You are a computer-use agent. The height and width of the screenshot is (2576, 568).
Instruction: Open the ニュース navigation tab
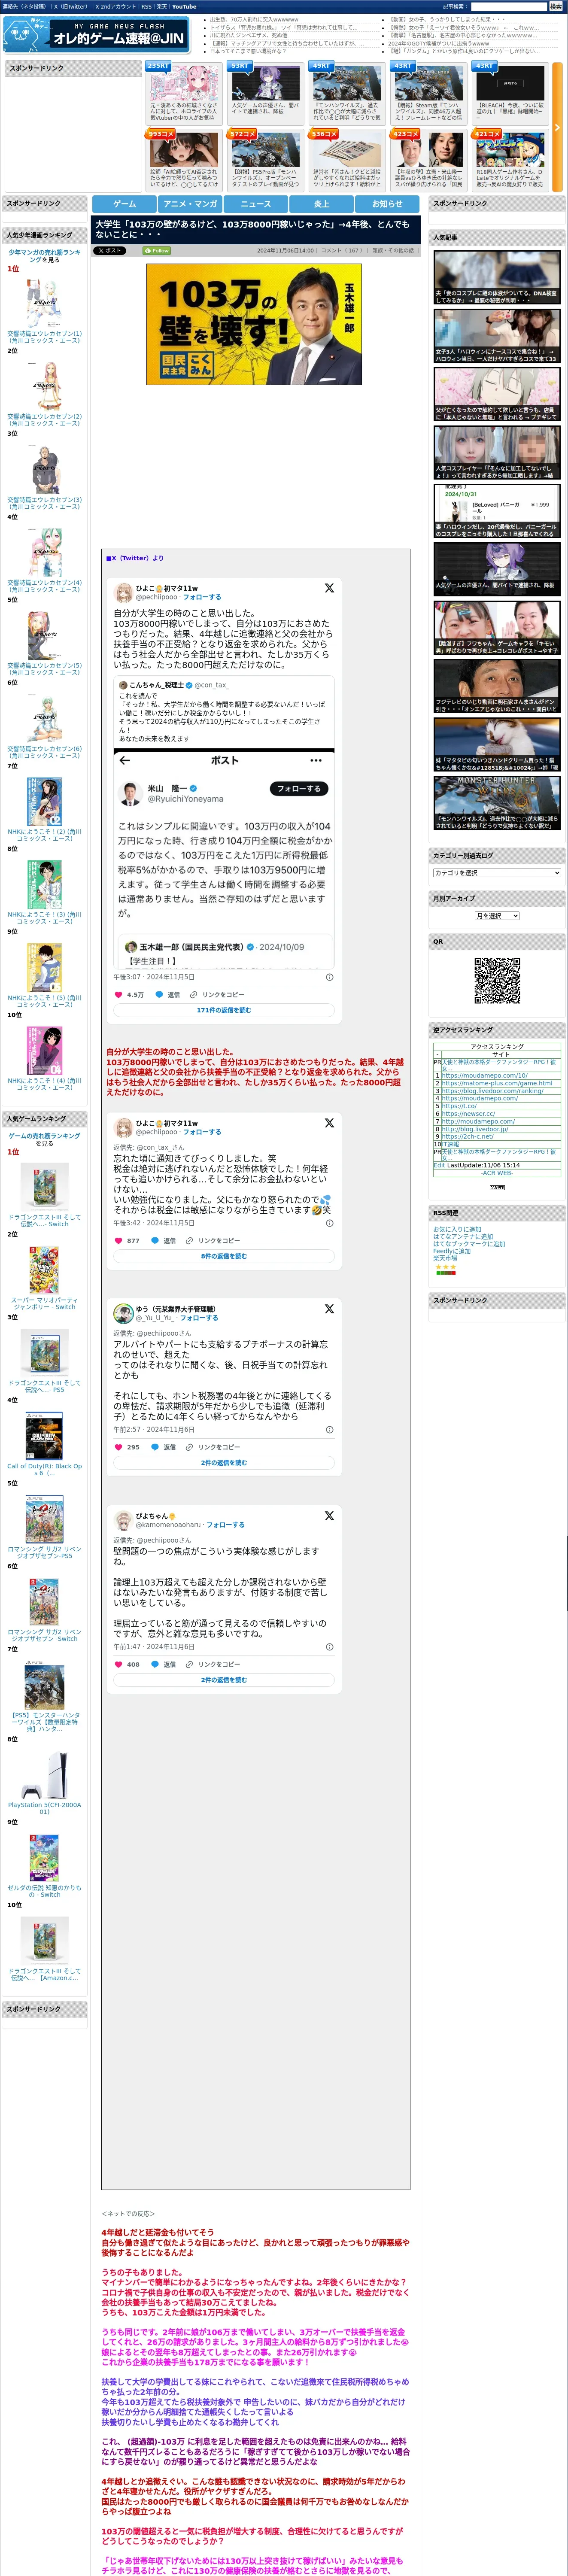[256, 203]
